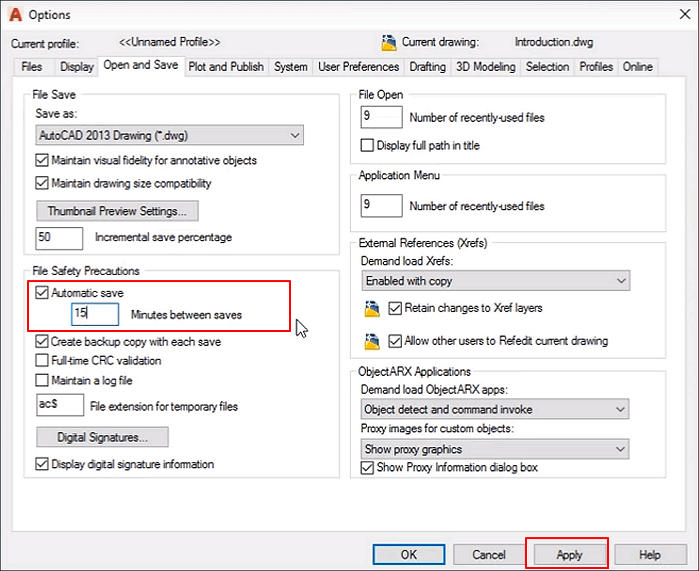
Task: Open the Digital Signatures dialog button
Action: [102, 437]
